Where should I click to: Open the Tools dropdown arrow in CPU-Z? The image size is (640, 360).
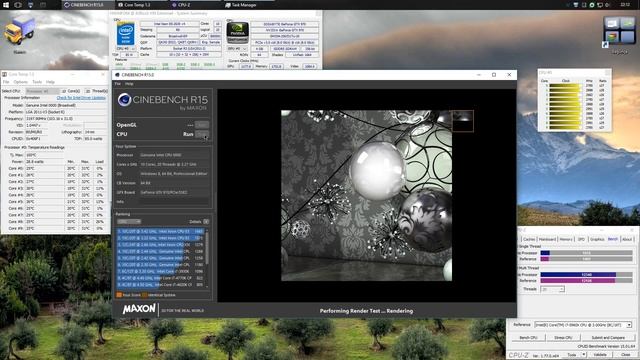tap(584, 355)
